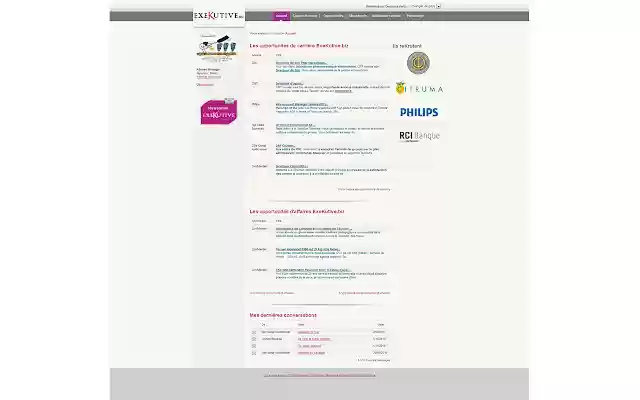Image resolution: width=640 pixels, height=400 pixels.
Task: Click 'Les opportunités d'affaires Exekutive.biz' heading
Action: pos(297,211)
